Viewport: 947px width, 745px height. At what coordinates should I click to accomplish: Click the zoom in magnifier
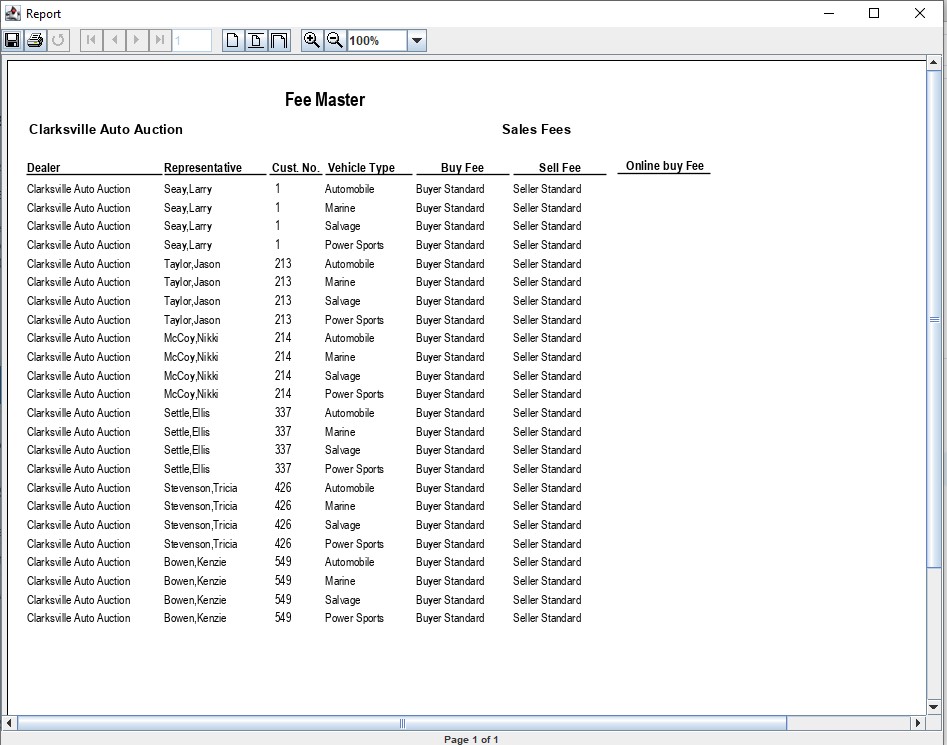pos(312,40)
